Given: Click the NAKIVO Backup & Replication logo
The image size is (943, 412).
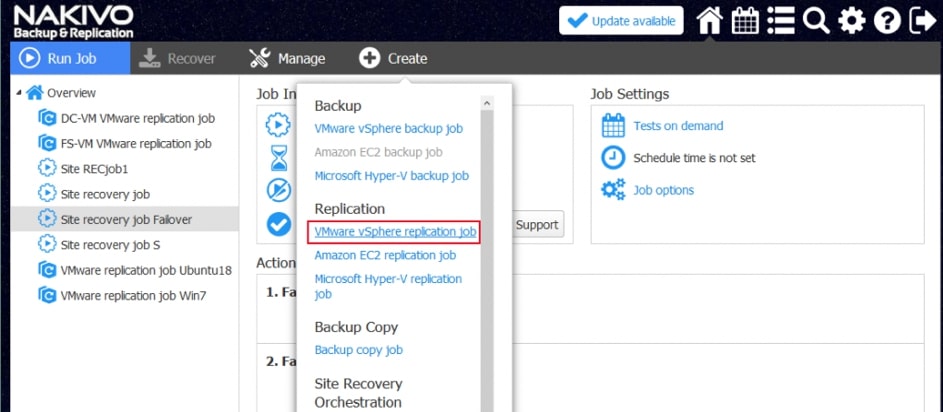Looking at the screenshot, I should pos(73,22).
